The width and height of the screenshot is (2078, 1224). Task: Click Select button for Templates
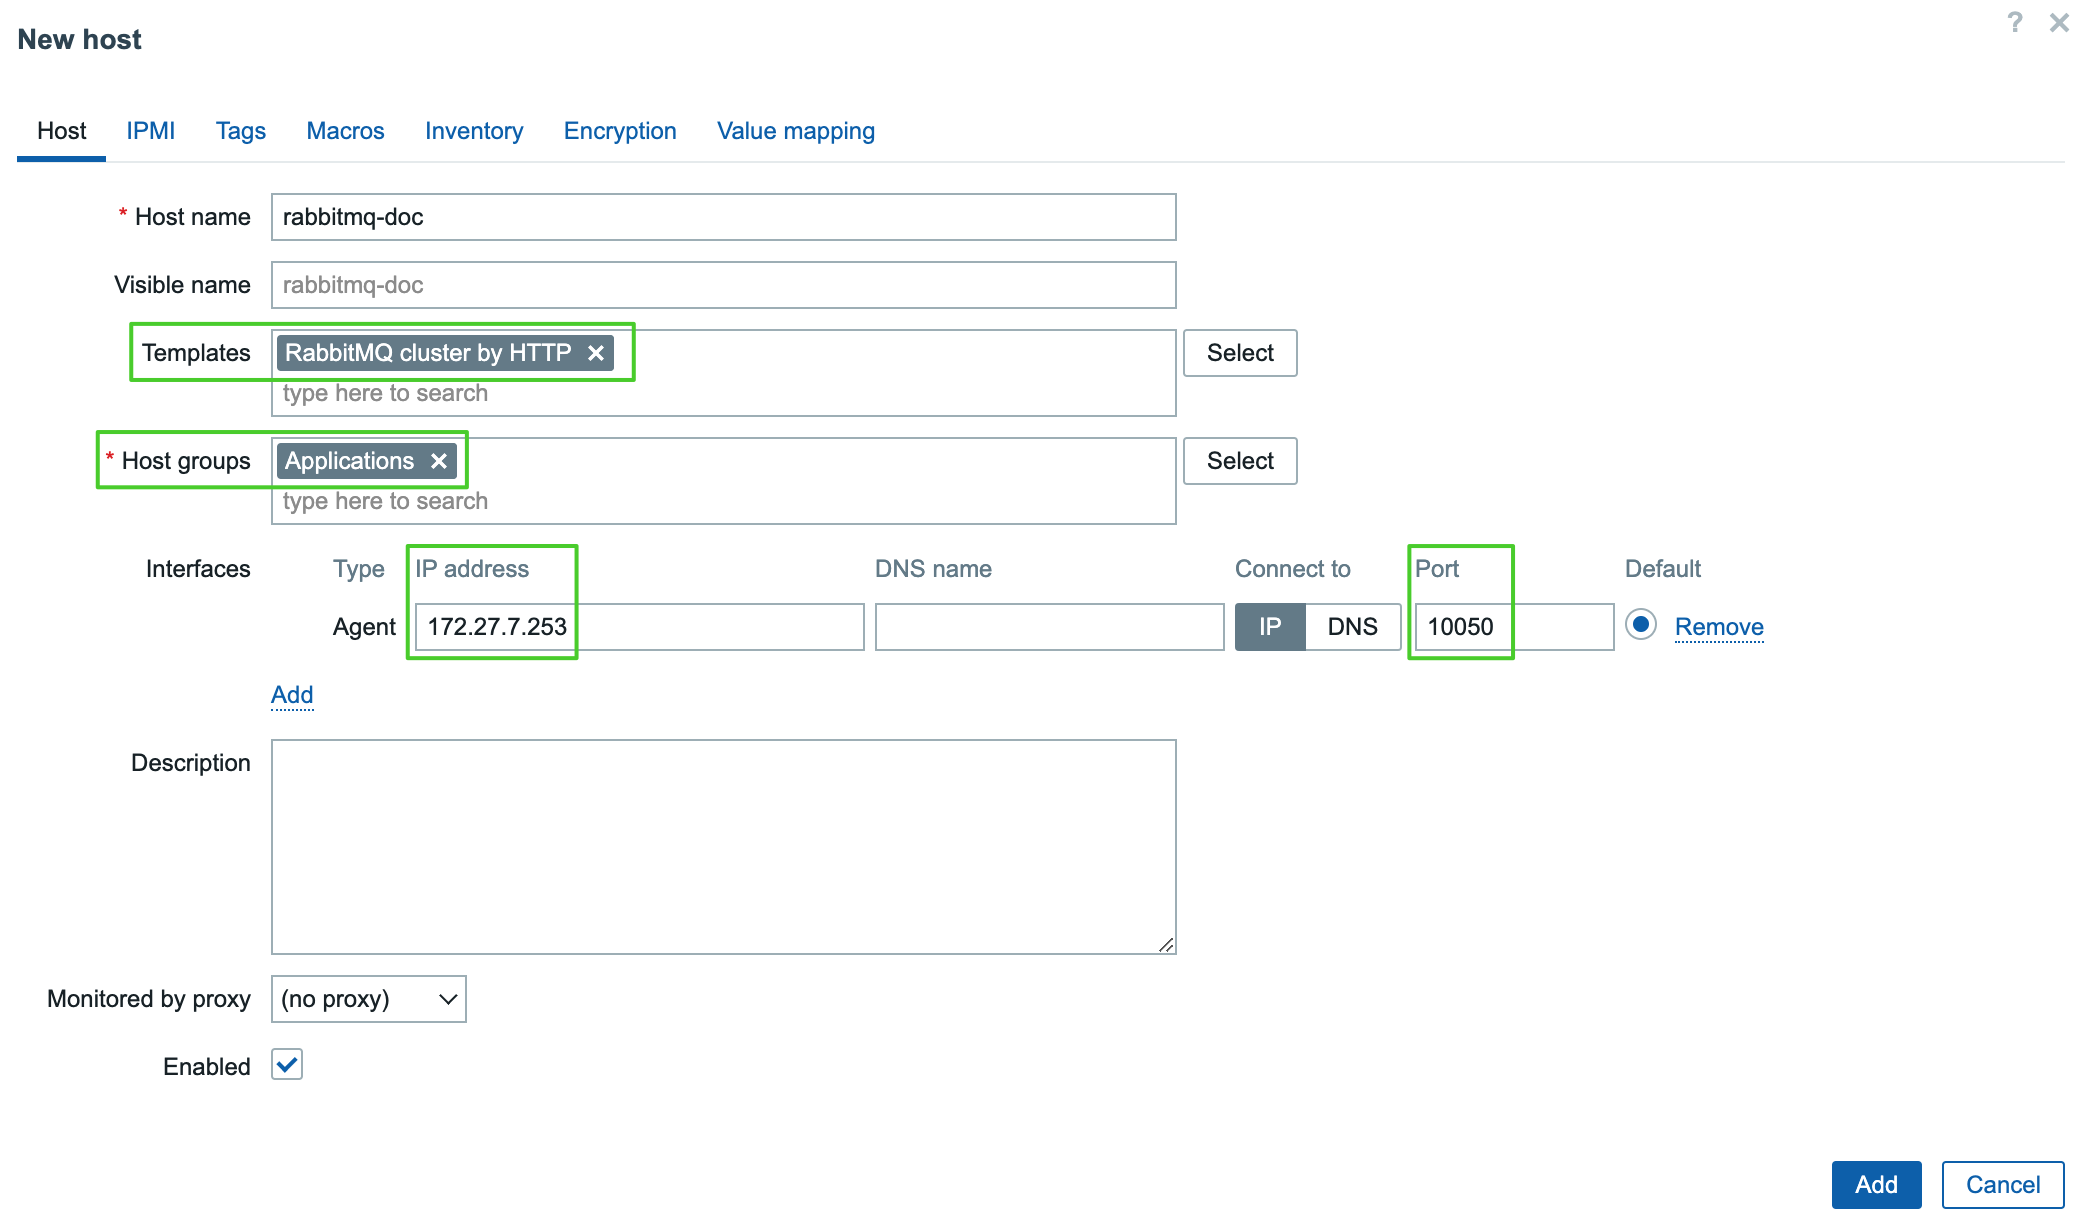[1239, 351]
